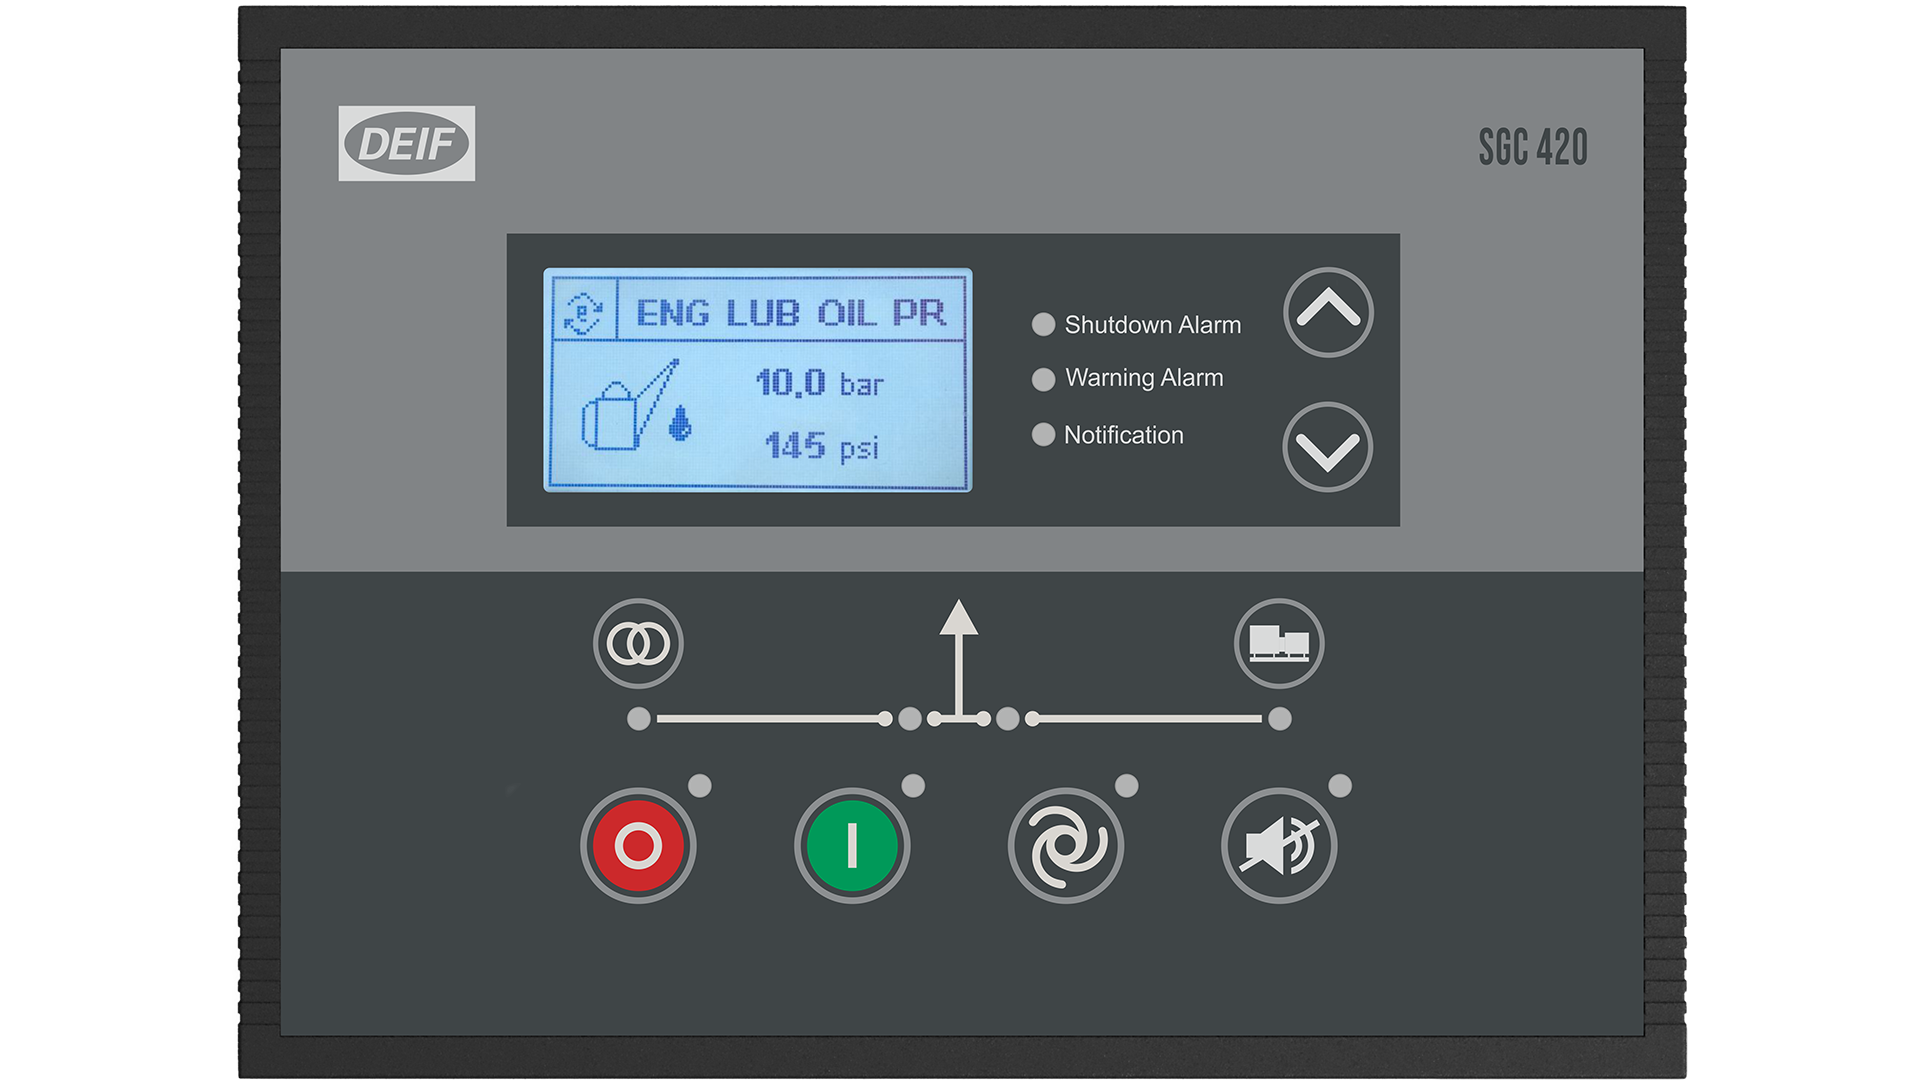Image resolution: width=1920 pixels, height=1080 pixels.
Task: Select the 10.0 bar pressure reading
Action: [821, 384]
